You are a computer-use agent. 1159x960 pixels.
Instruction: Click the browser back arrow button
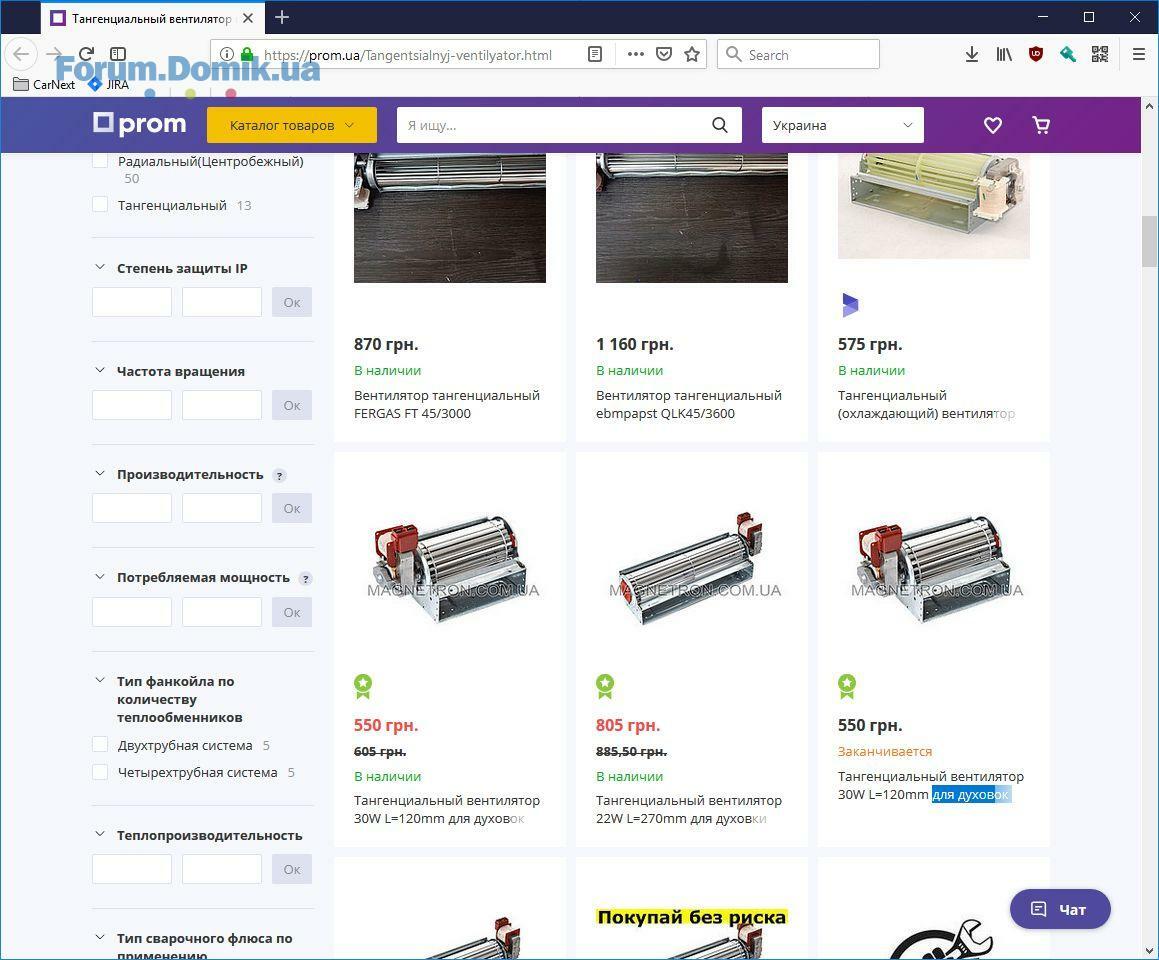point(21,54)
